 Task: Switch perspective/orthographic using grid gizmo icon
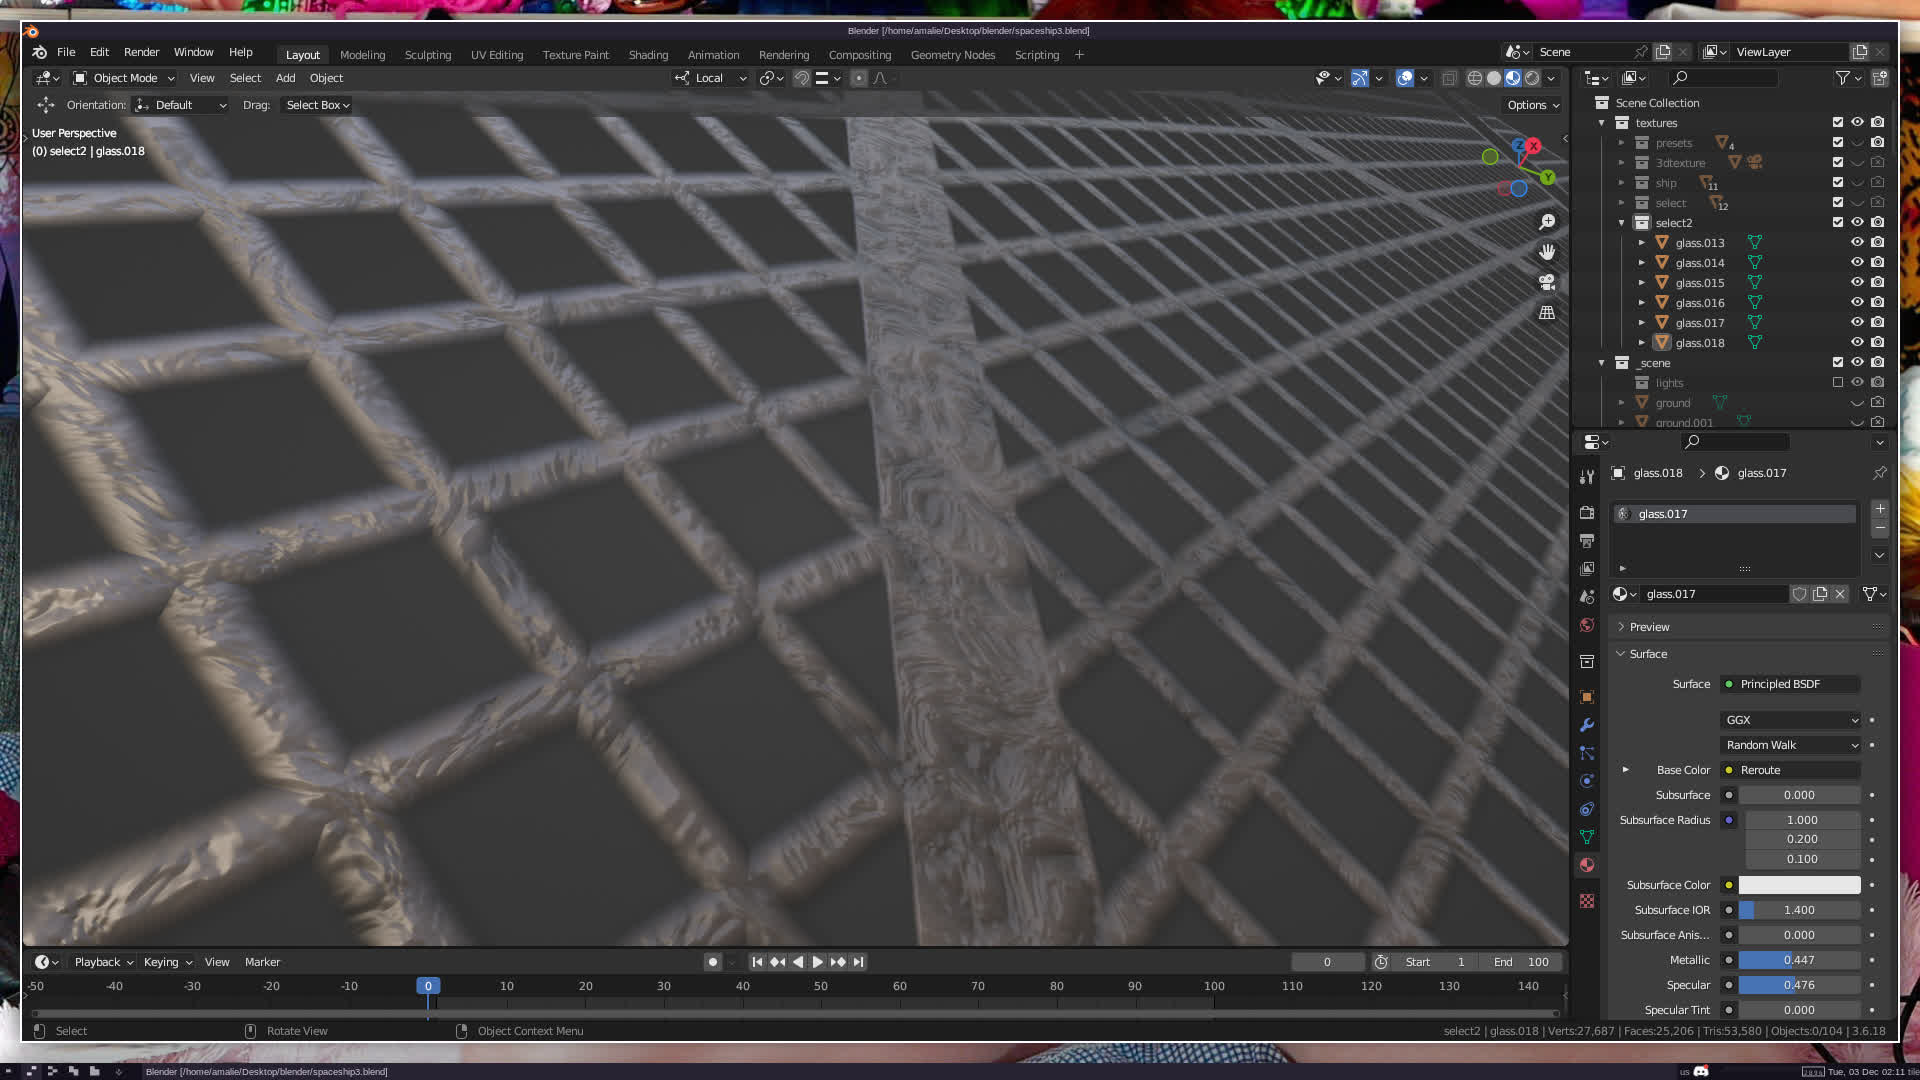click(x=1547, y=313)
